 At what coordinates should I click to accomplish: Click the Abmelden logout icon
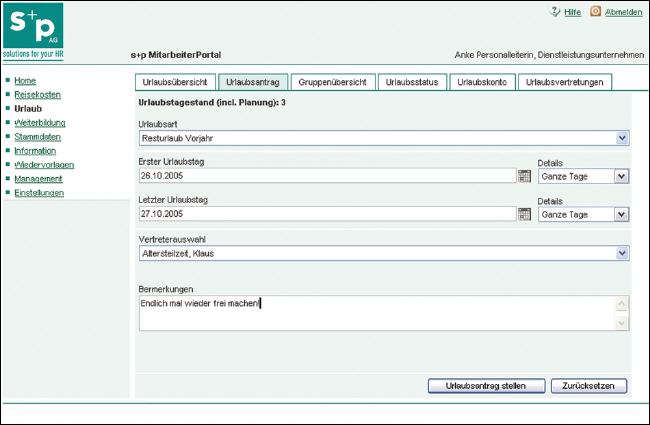596,12
